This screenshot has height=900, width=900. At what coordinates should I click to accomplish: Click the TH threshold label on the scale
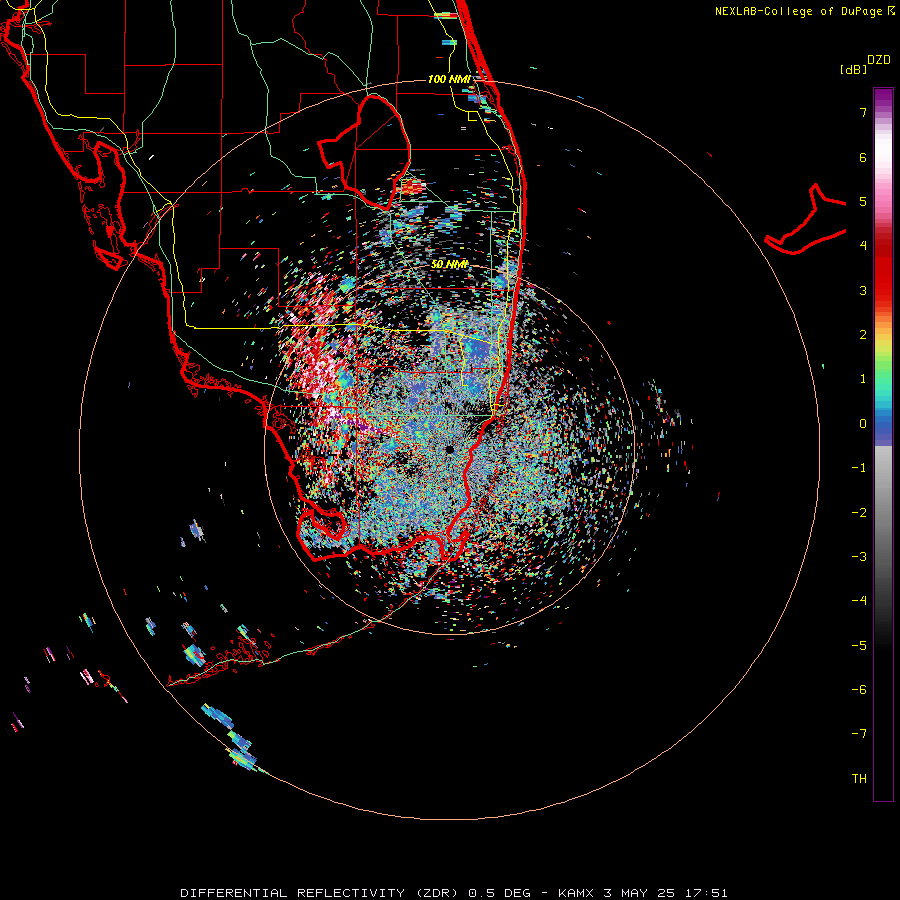[x=859, y=778]
